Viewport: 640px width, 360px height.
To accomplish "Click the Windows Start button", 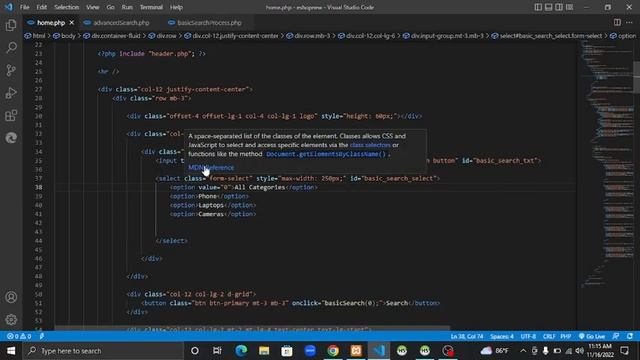I will (11, 351).
